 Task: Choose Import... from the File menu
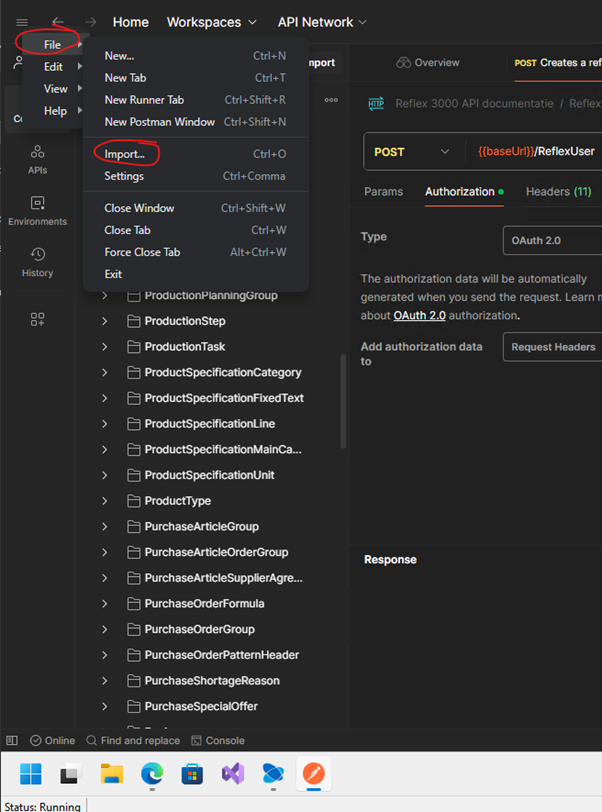(195, 154)
